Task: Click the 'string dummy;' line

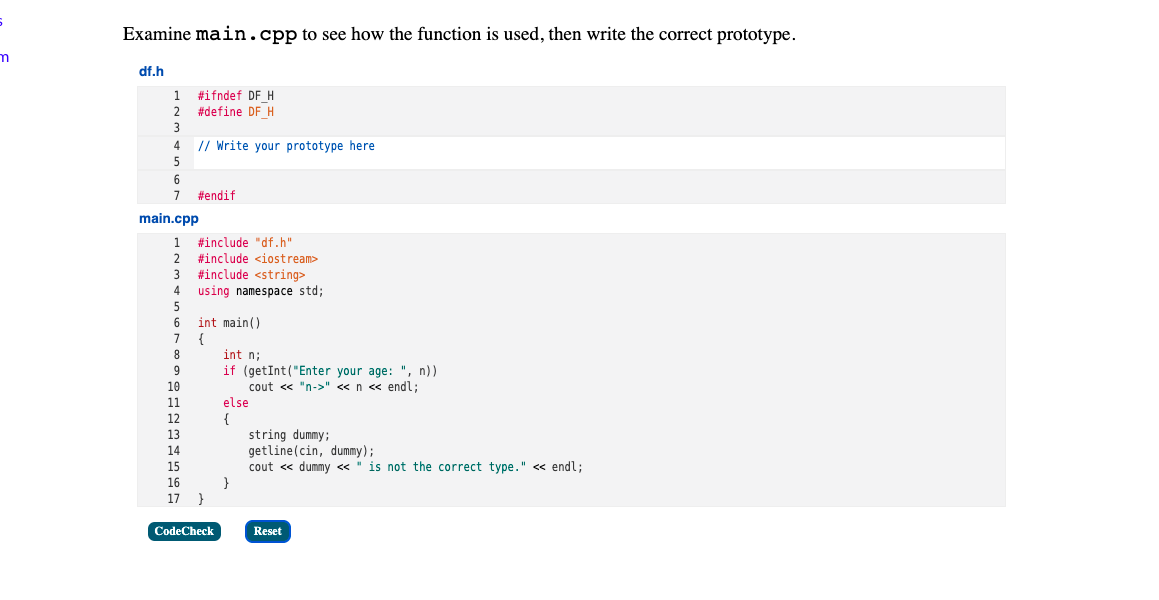Action: click(289, 435)
